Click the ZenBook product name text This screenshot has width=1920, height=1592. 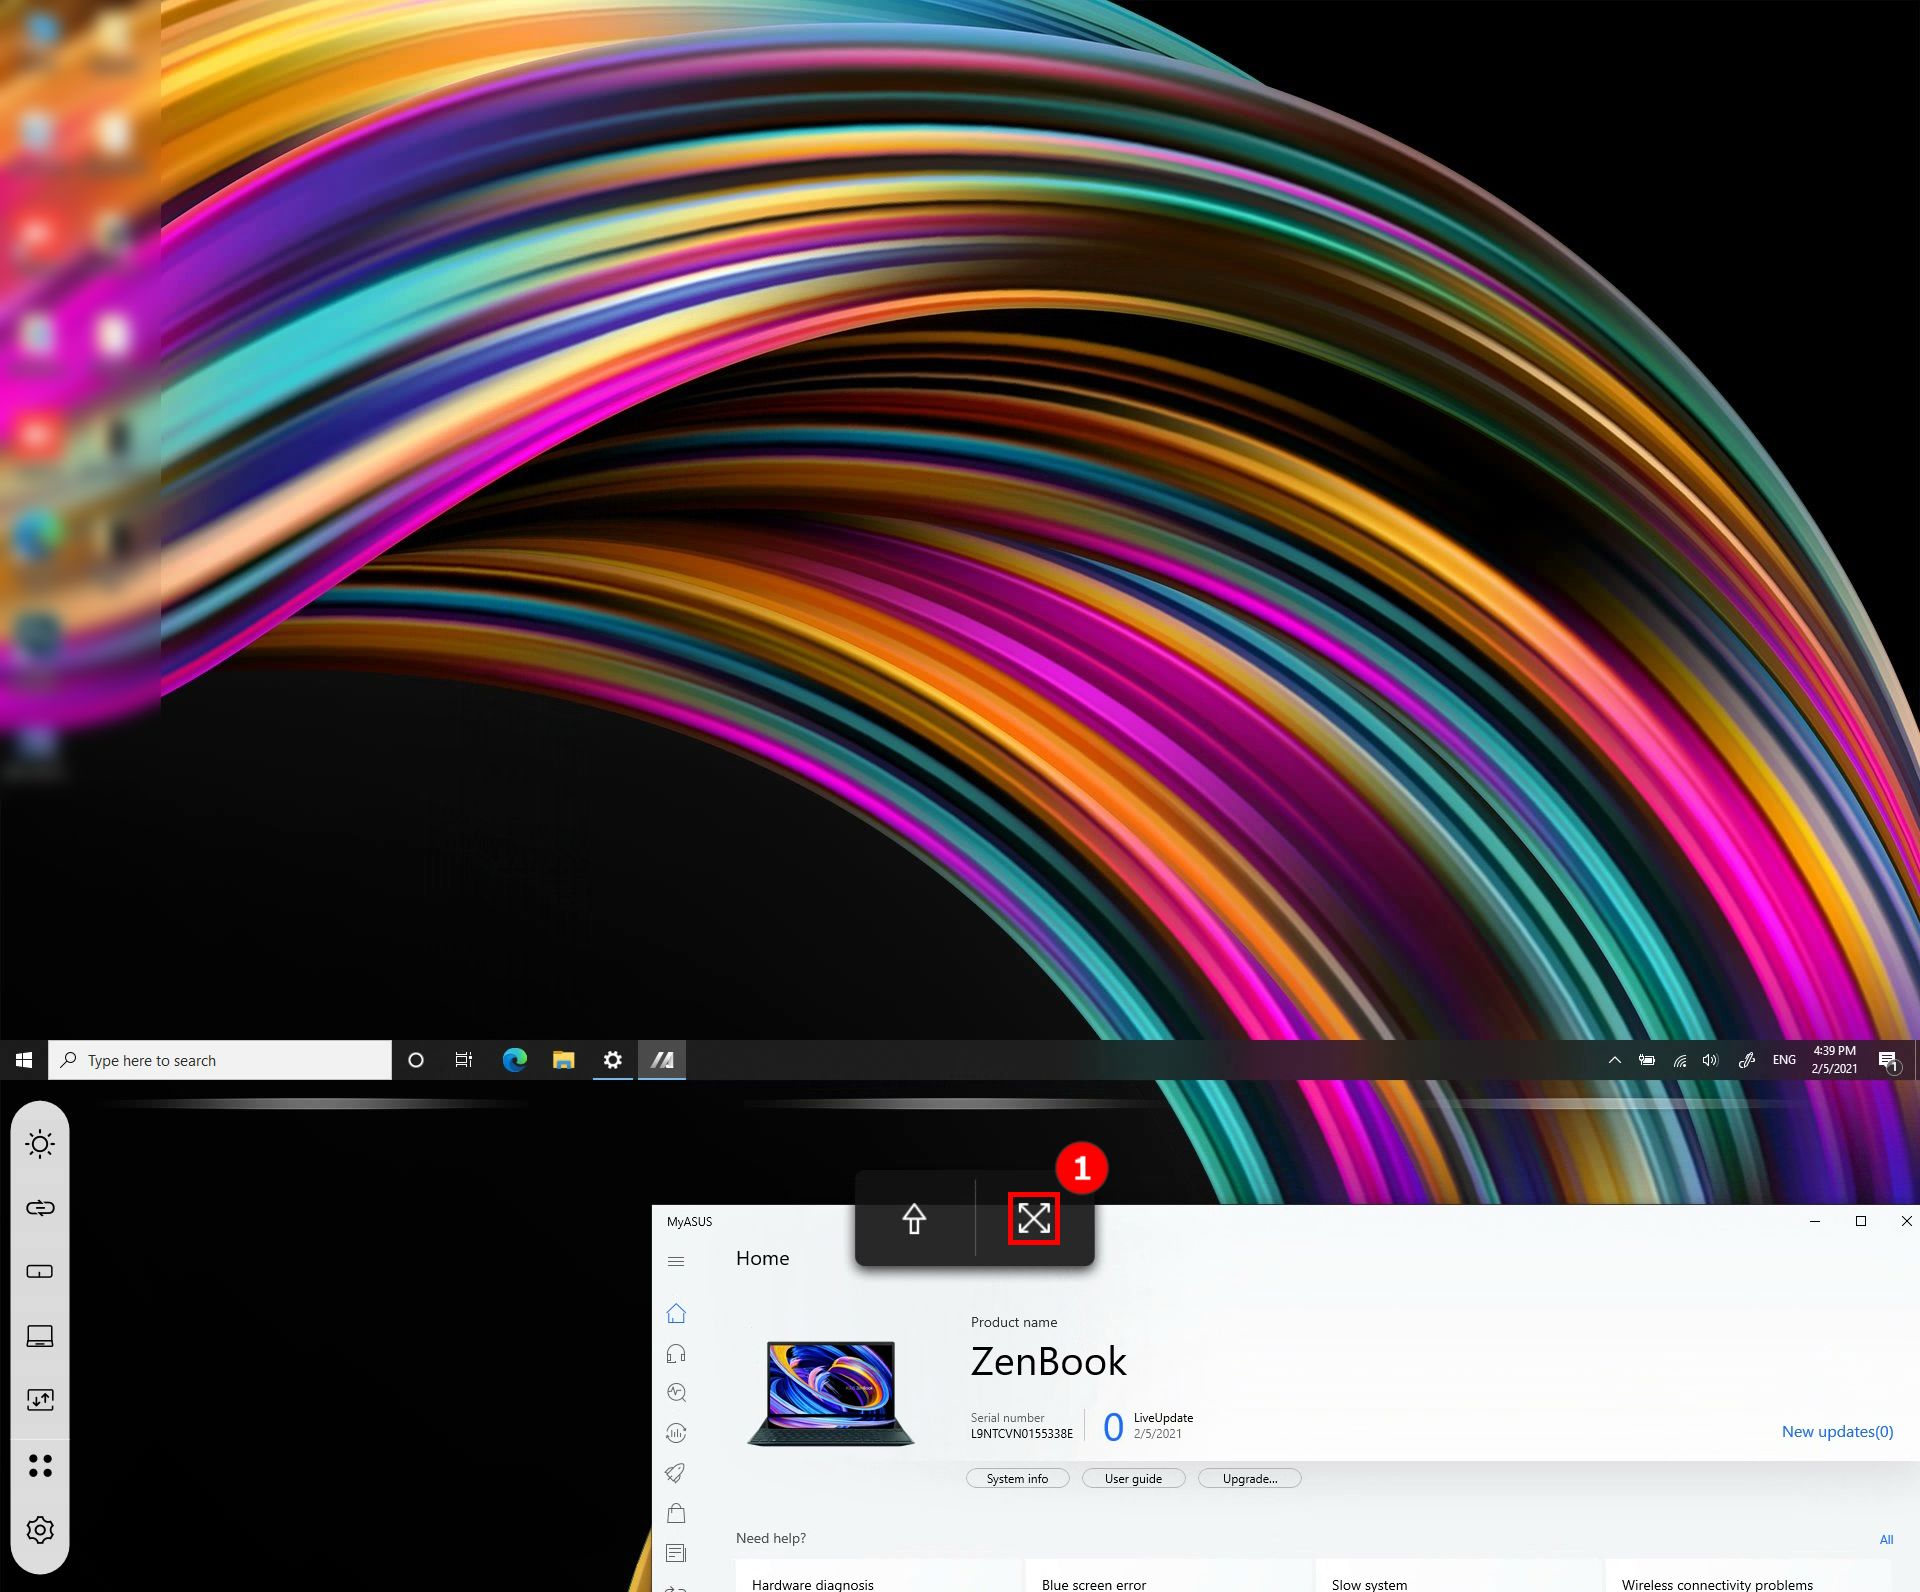coord(1048,1361)
